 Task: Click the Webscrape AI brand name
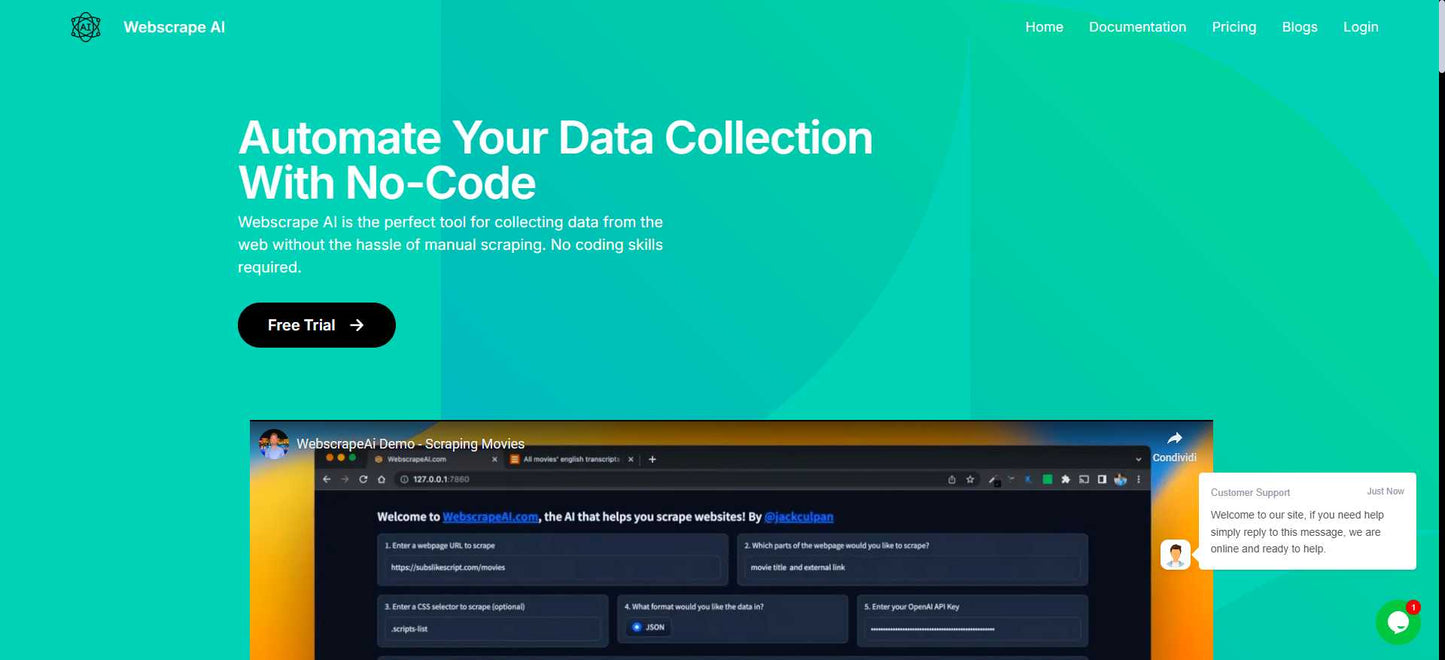[174, 27]
